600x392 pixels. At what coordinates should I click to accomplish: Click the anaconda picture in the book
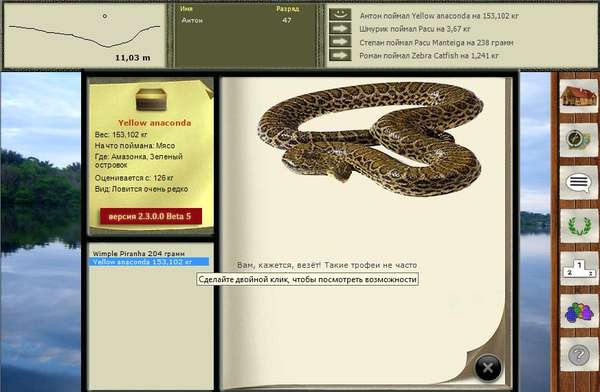click(370, 138)
